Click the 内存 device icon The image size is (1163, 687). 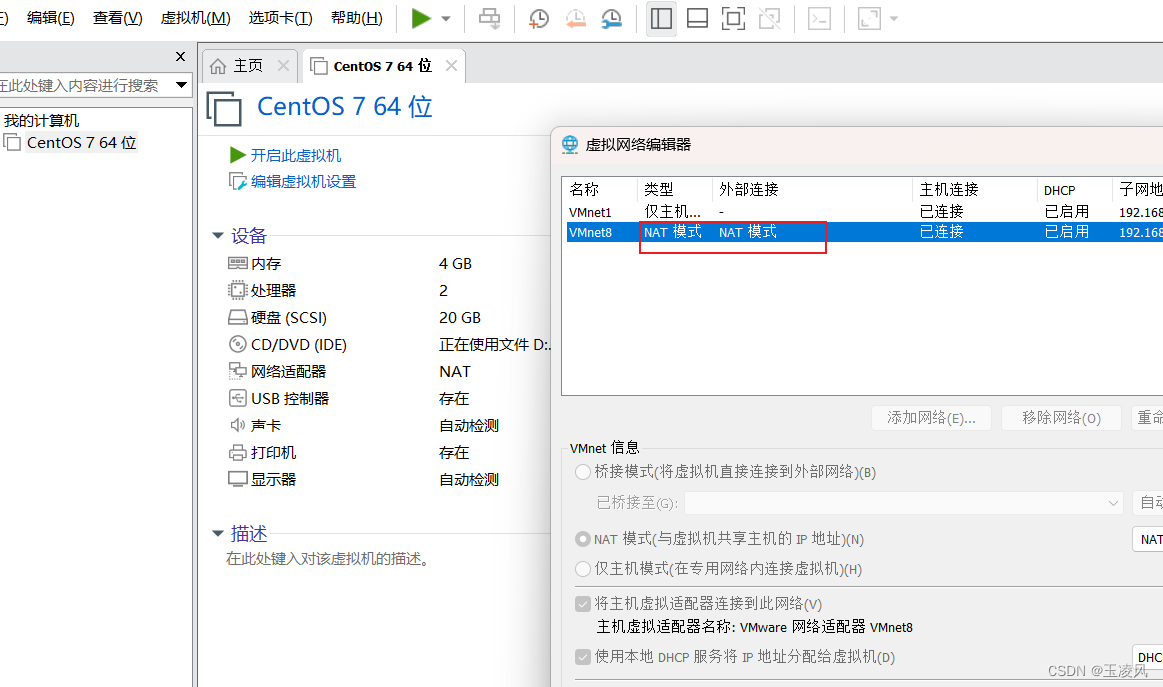(237, 263)
